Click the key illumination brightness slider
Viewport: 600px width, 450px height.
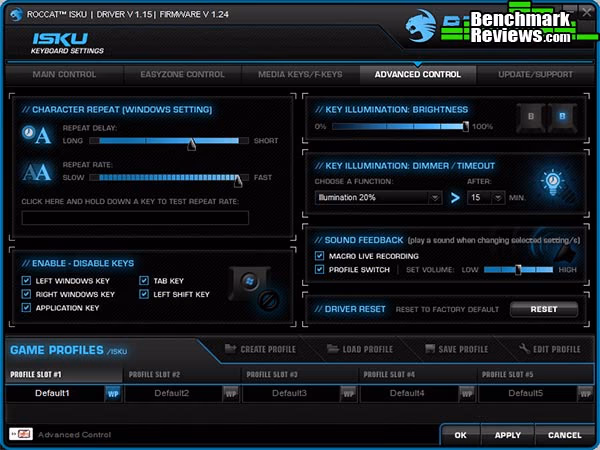pos(400,126)
